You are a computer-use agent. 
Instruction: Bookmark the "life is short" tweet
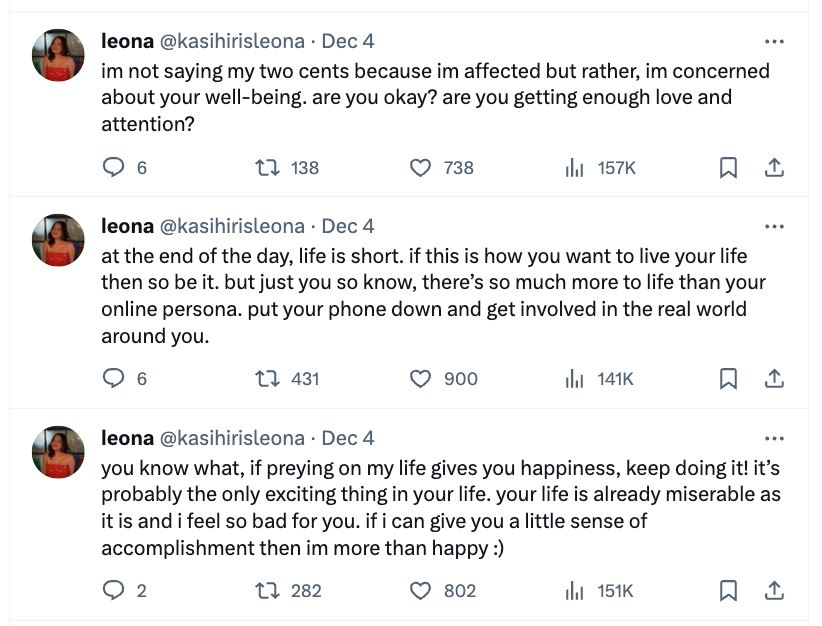coord(729,379)
